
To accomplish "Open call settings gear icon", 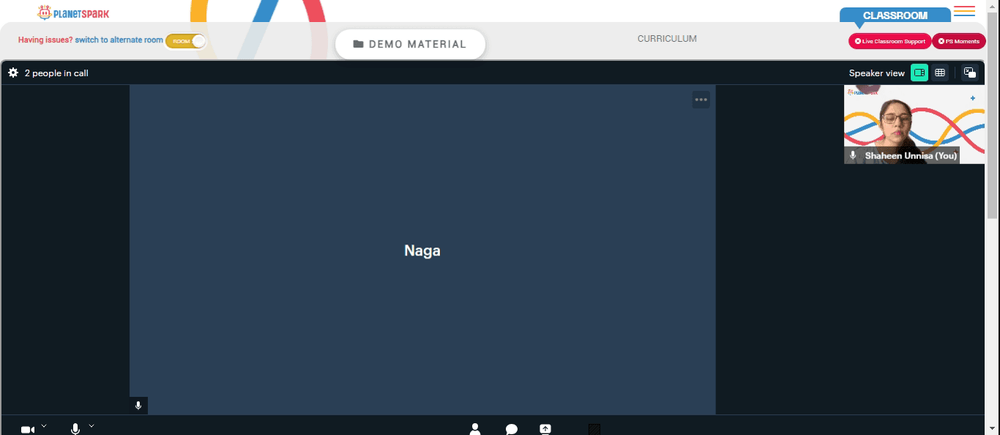I will tap(13, 73).
